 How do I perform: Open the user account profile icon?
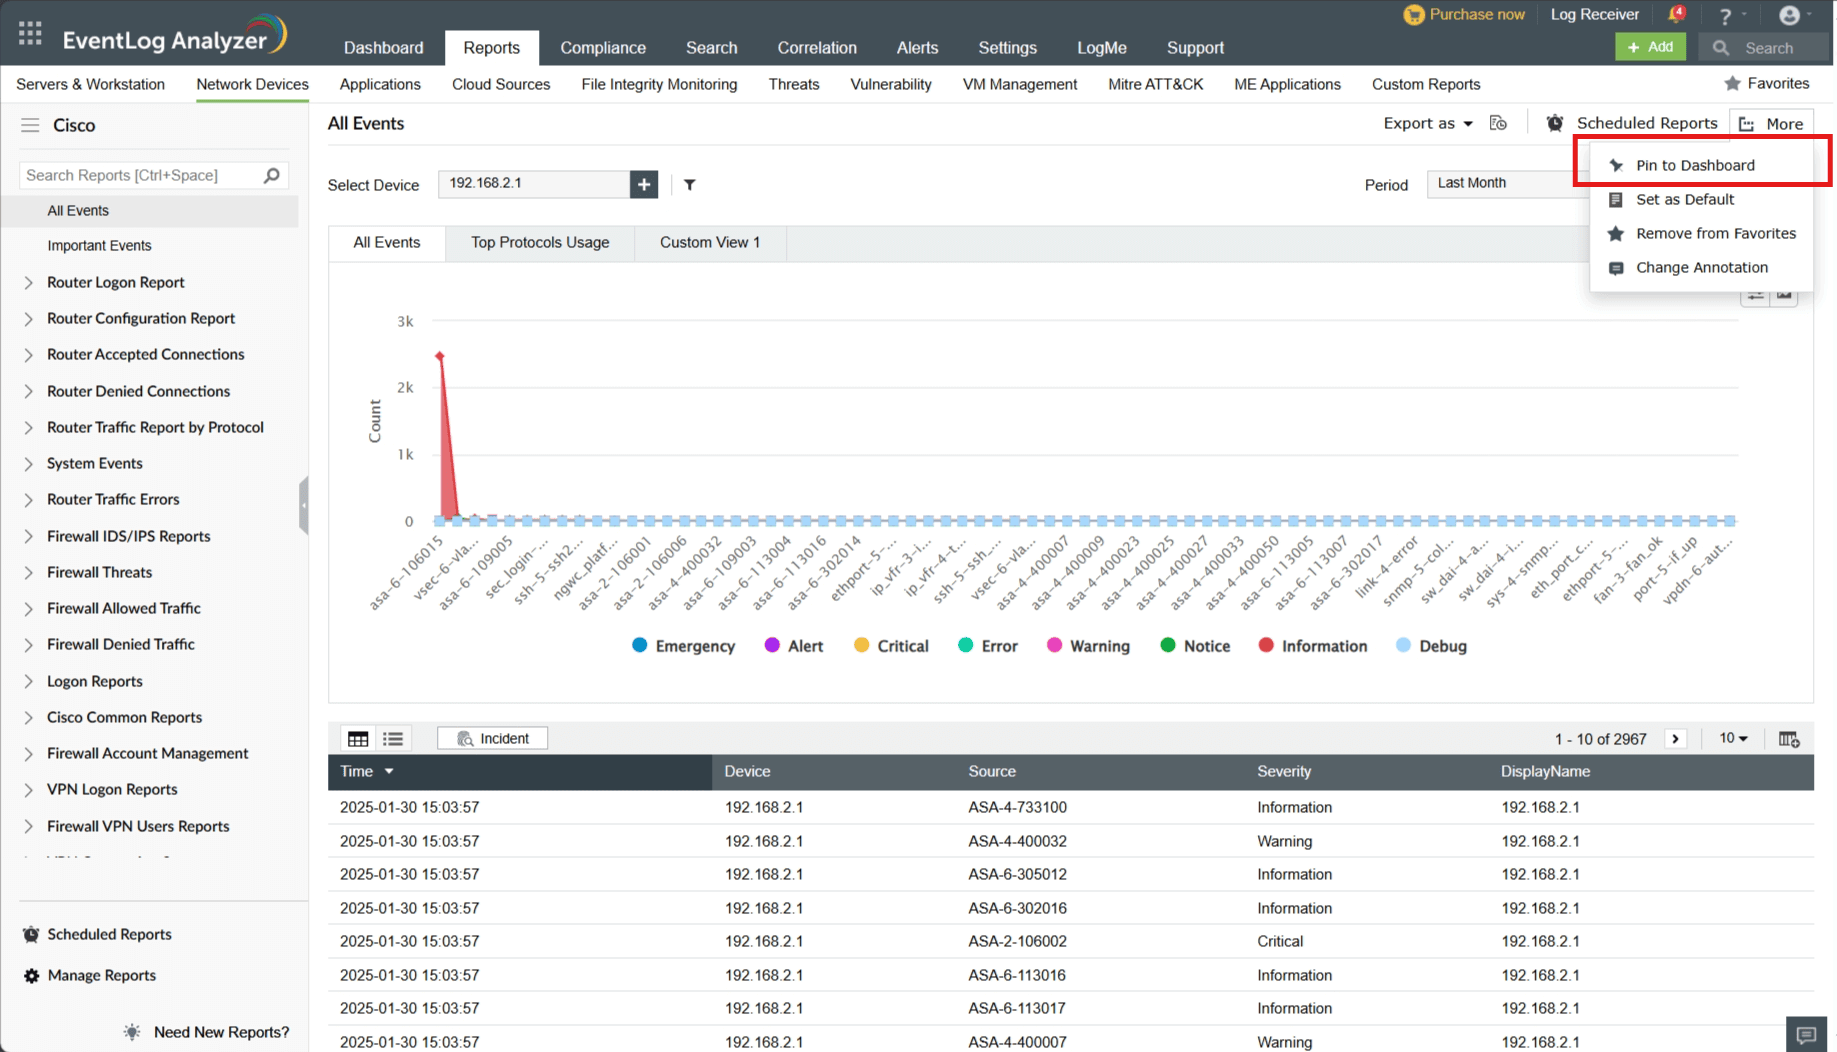tap(1789, 15)
